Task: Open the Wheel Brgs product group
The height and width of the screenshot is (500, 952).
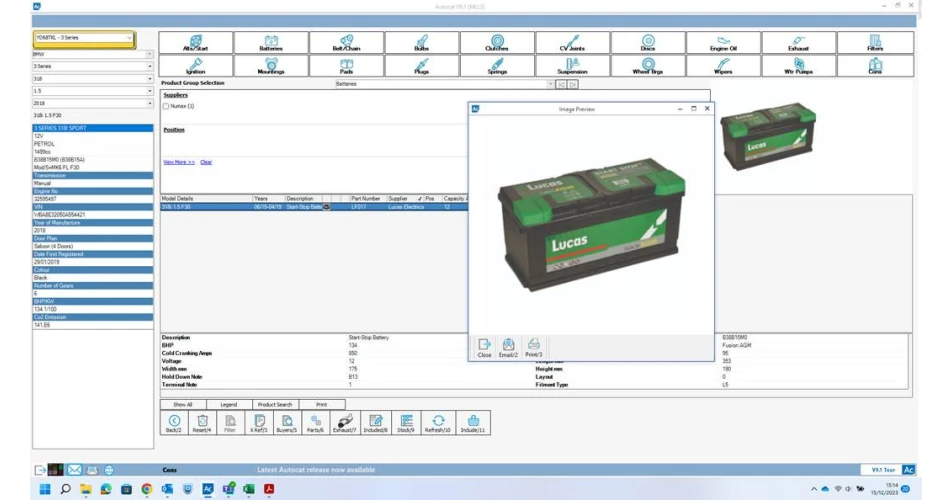Action: tap(648, 66)
